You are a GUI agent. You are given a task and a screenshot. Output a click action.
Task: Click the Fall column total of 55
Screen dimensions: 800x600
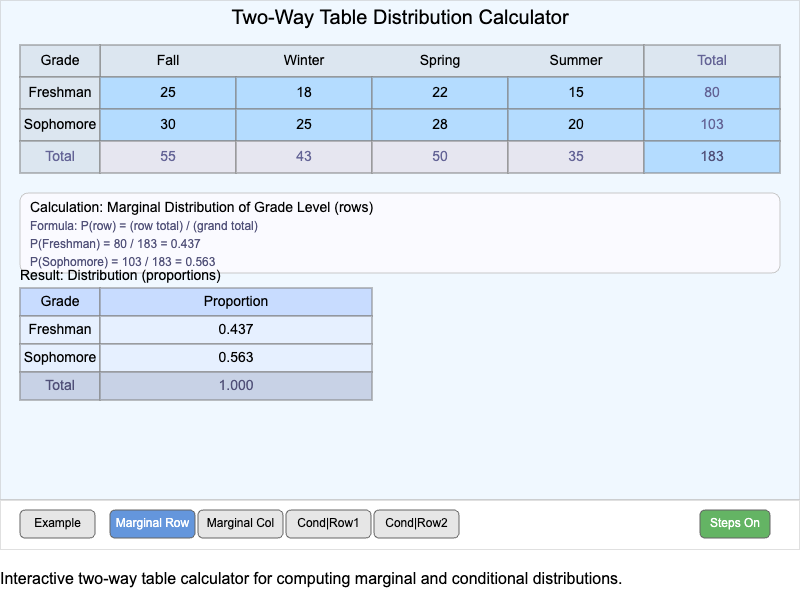[x=167, y=156]
